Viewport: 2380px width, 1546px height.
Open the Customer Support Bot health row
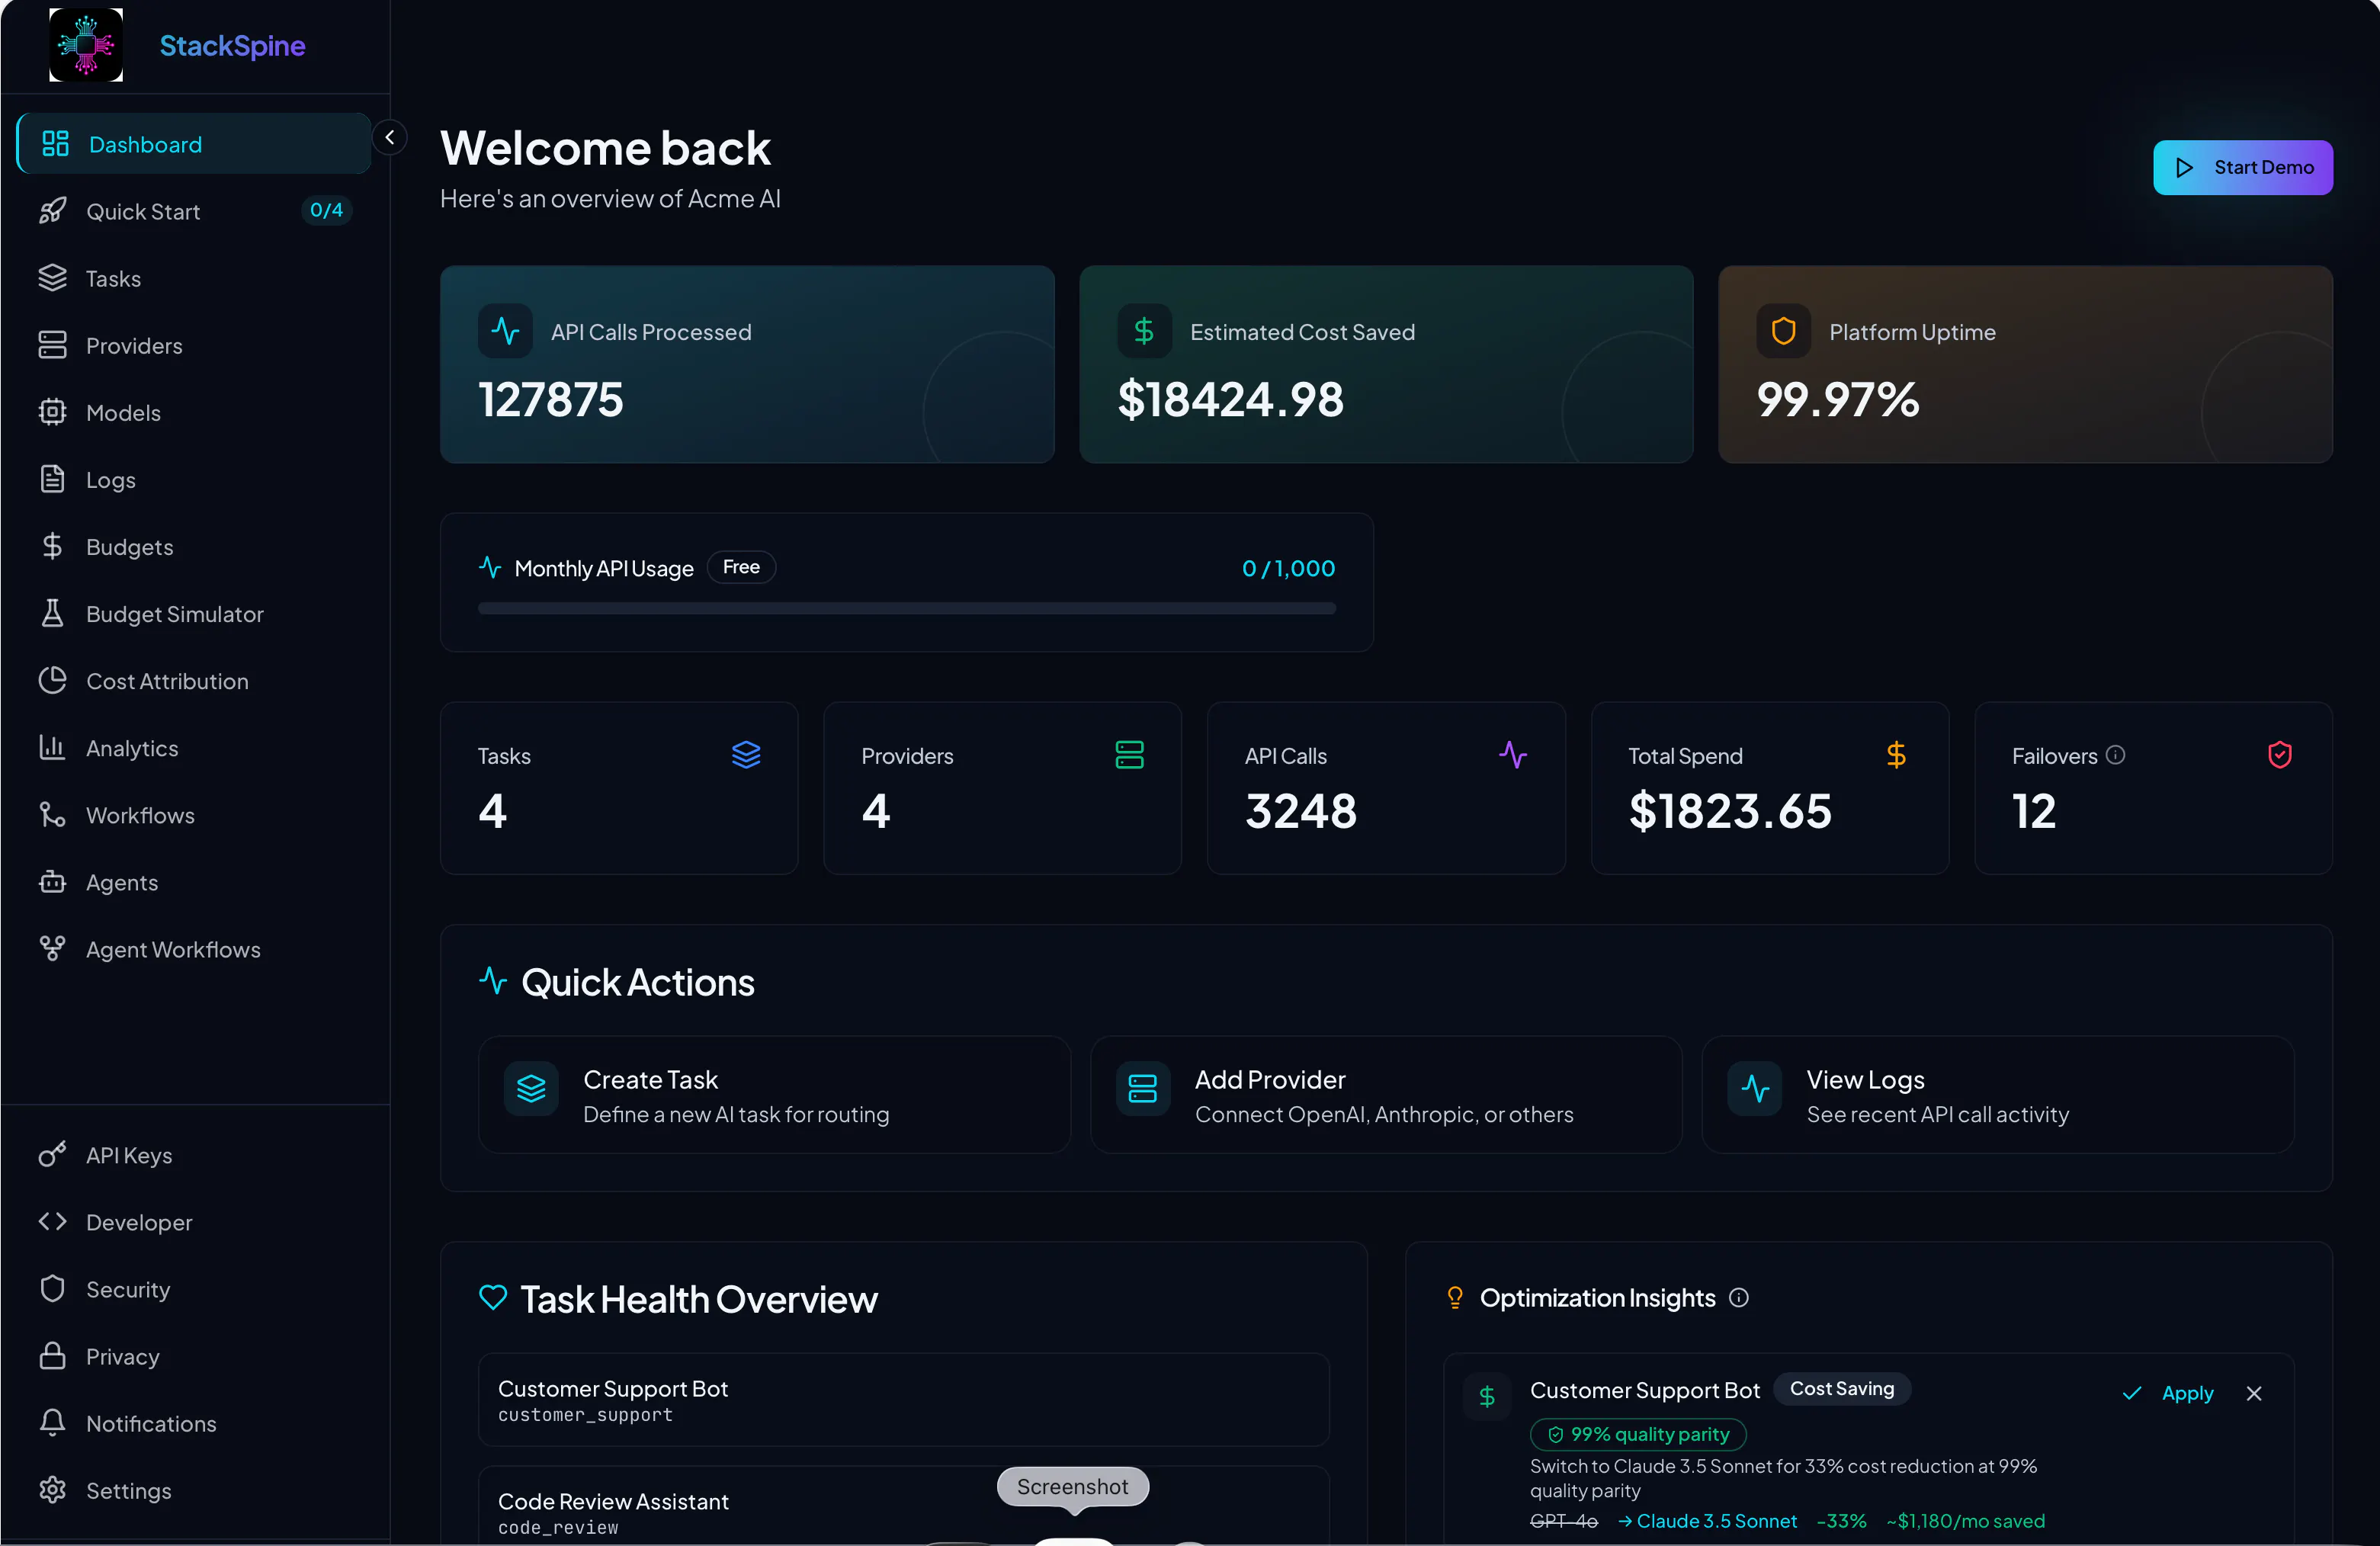click(x=904, y=1399)
